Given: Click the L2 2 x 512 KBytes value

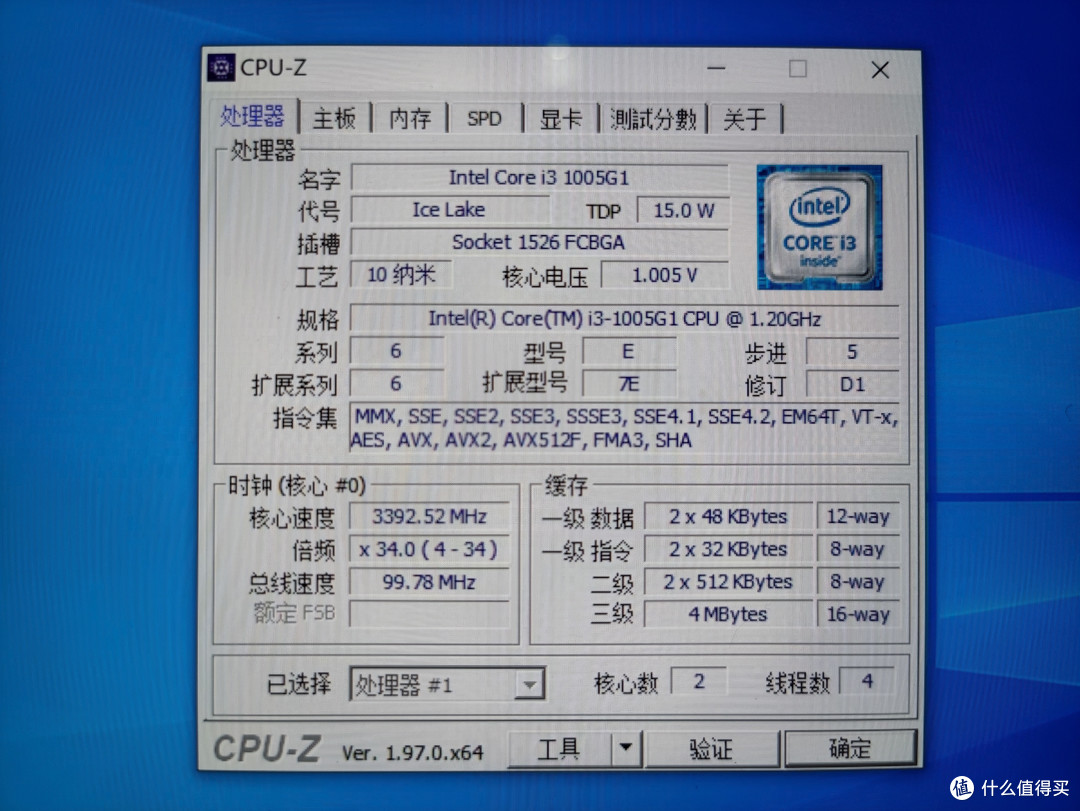Looking at the screenshot, I should 728,582.
